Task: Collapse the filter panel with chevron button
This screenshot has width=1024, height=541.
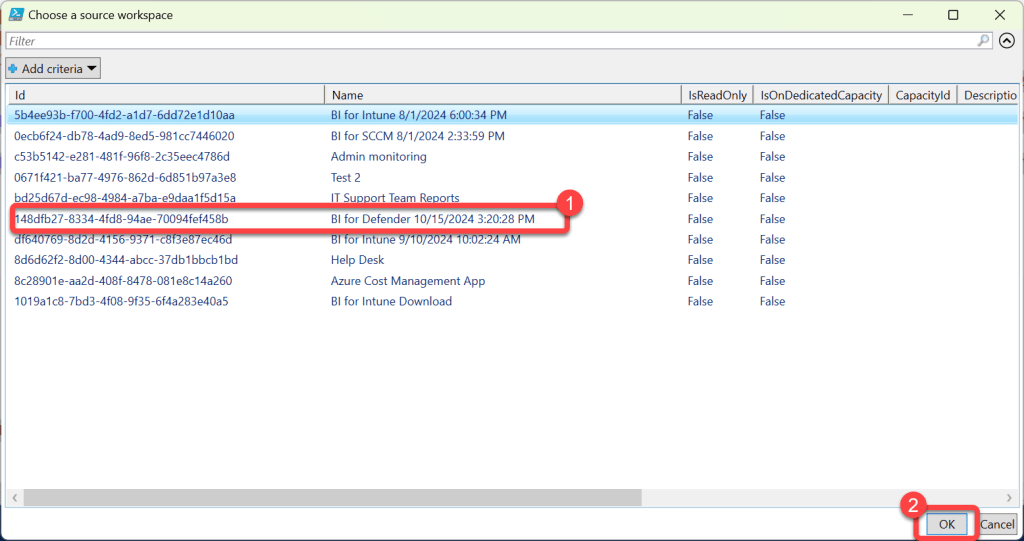Action: tap(1006, 41)
